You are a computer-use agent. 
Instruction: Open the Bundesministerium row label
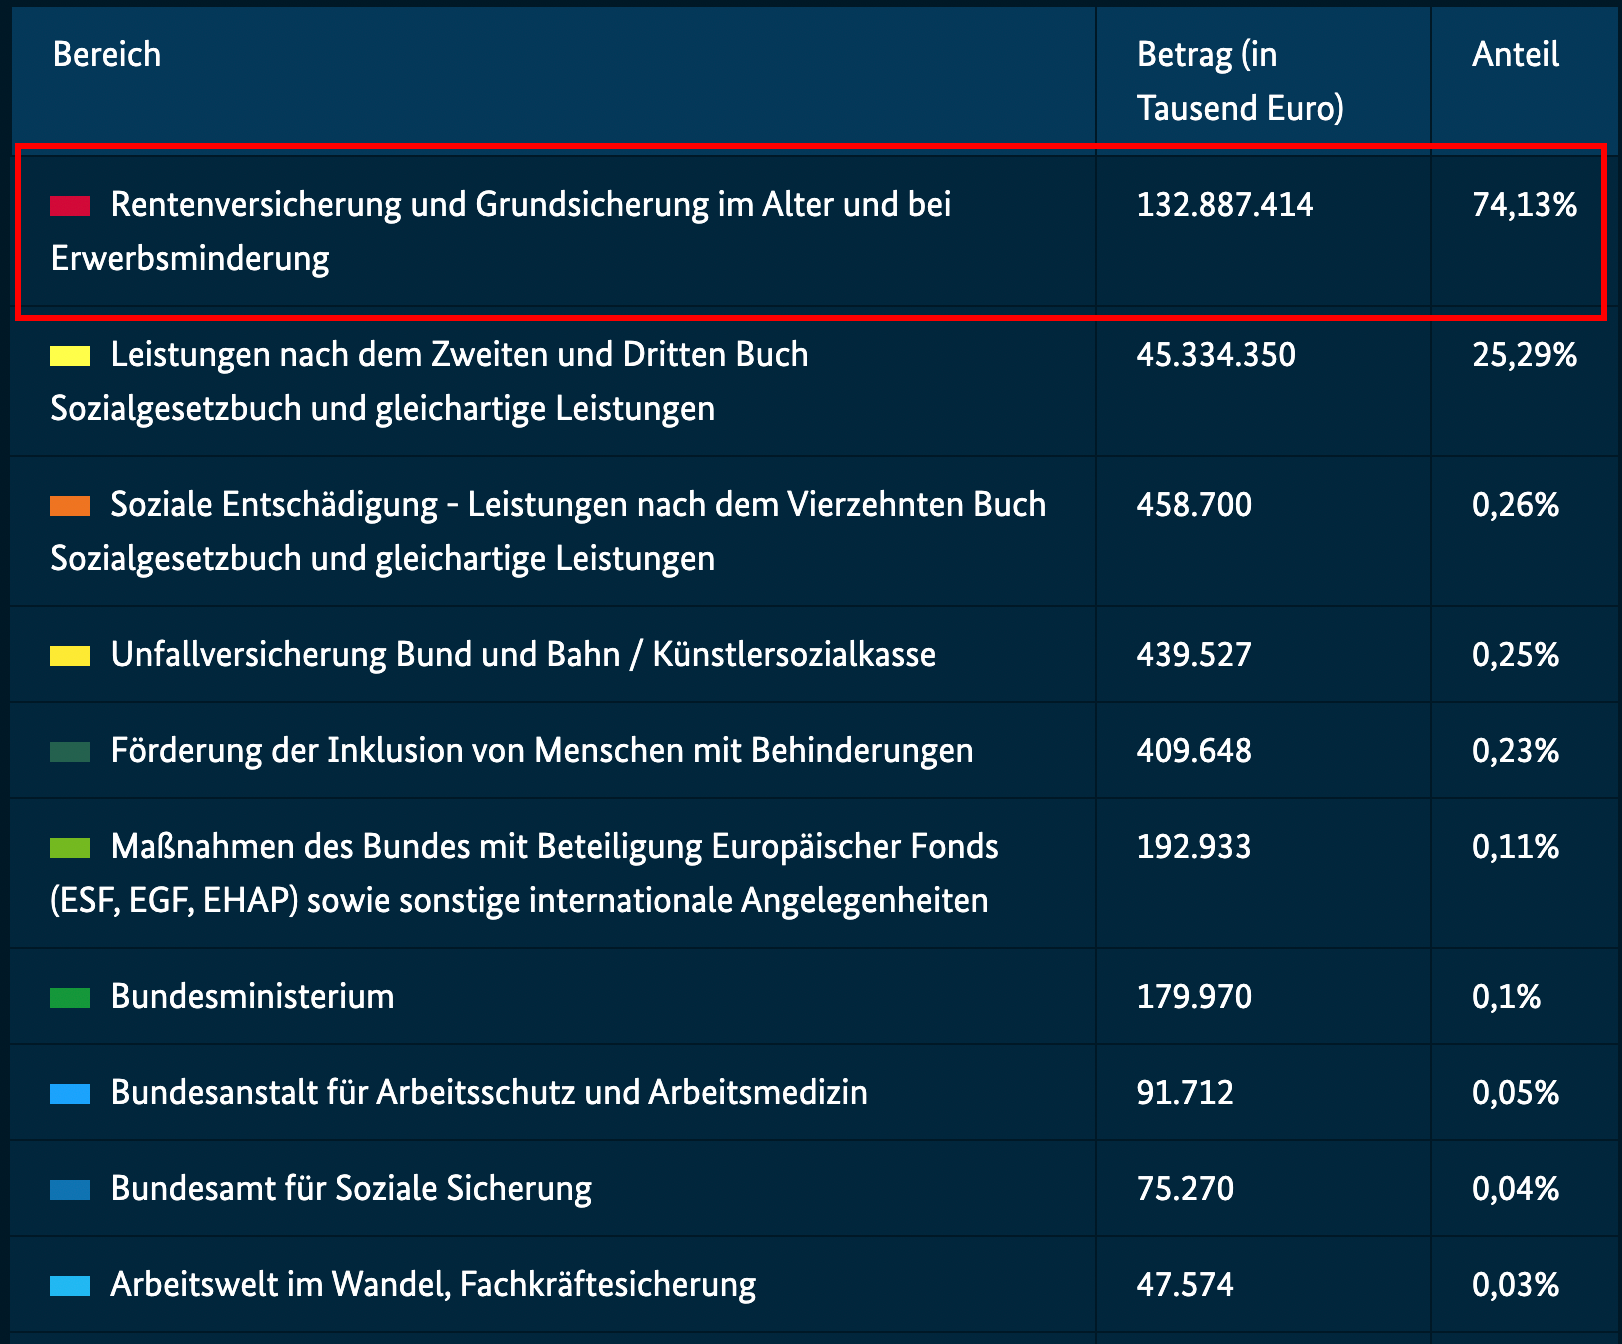[252, 997]
